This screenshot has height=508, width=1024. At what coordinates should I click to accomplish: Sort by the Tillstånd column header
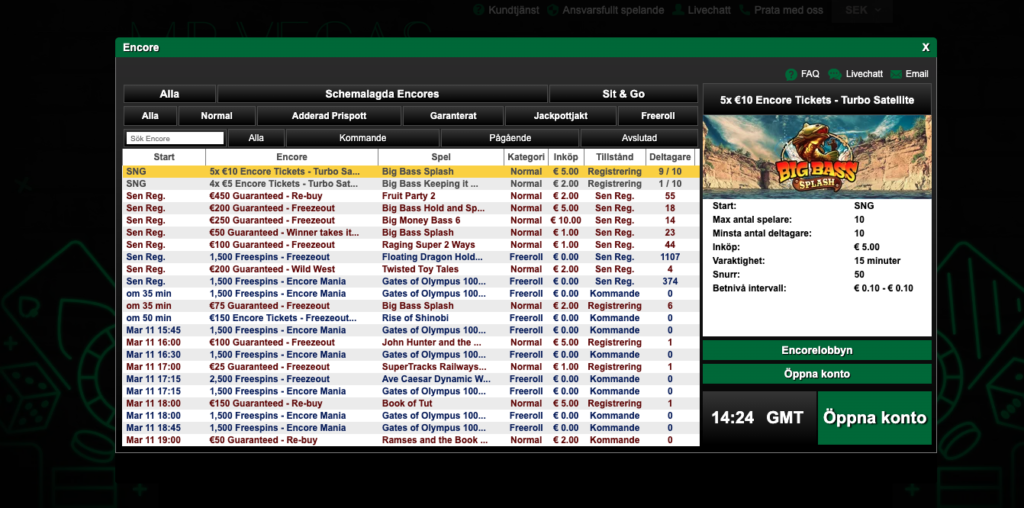(x=614, y=157)
